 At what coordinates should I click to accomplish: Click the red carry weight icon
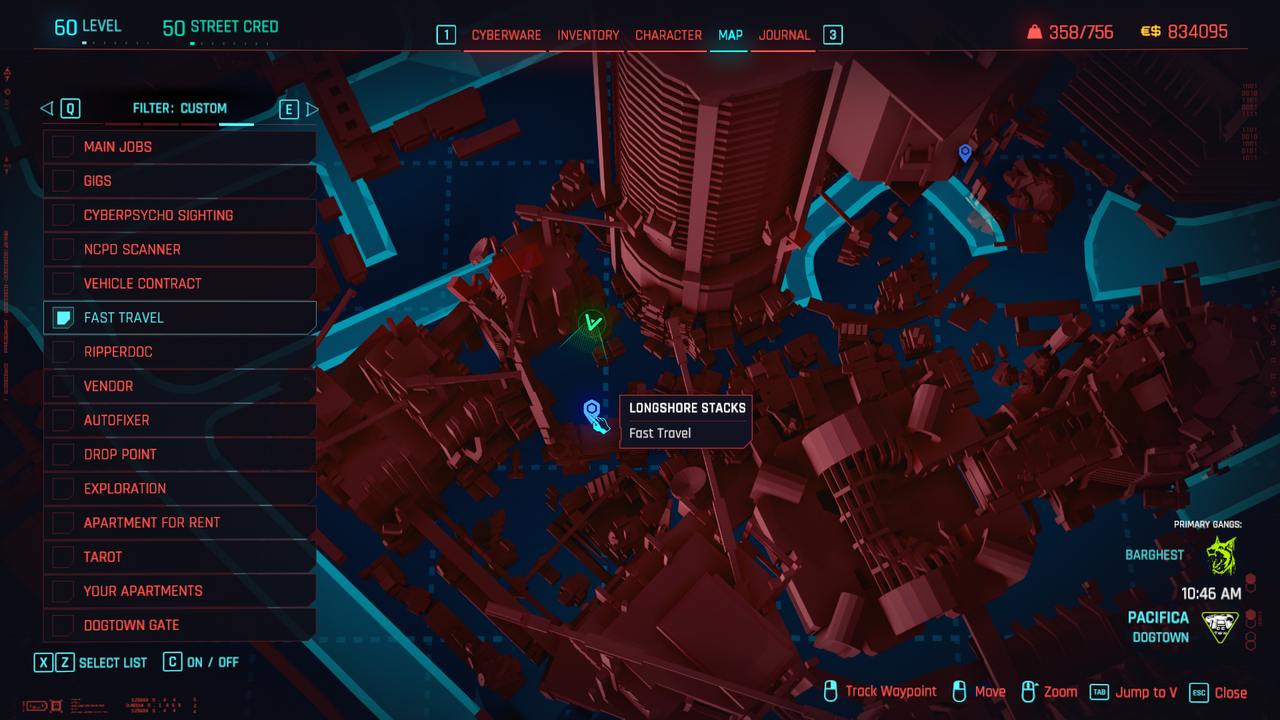click(x=1034, y=32)
